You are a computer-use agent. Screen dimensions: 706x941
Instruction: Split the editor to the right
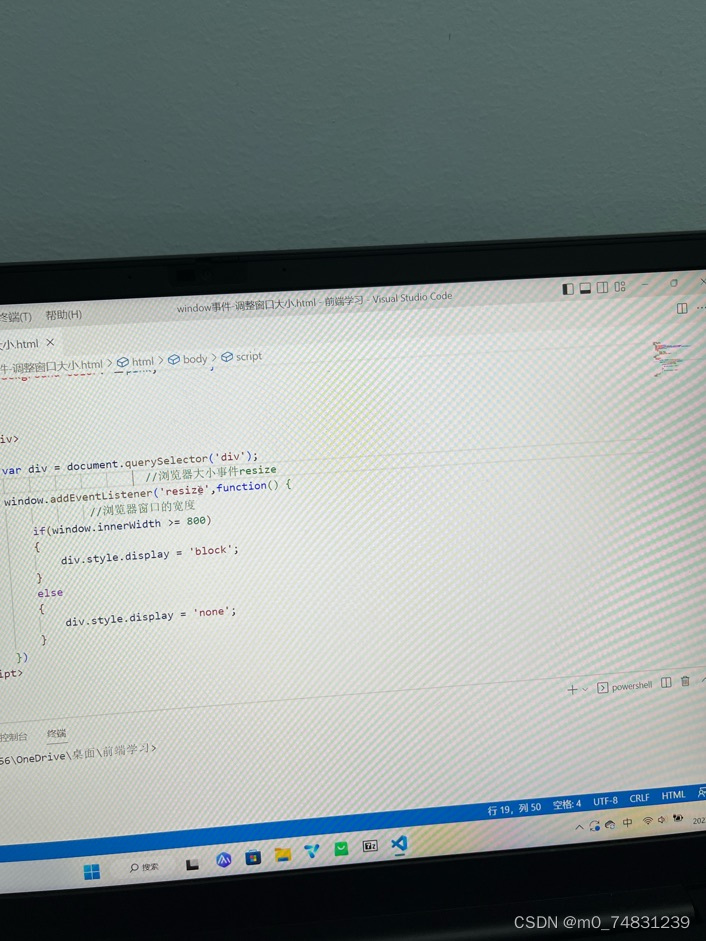pos(682,308)
